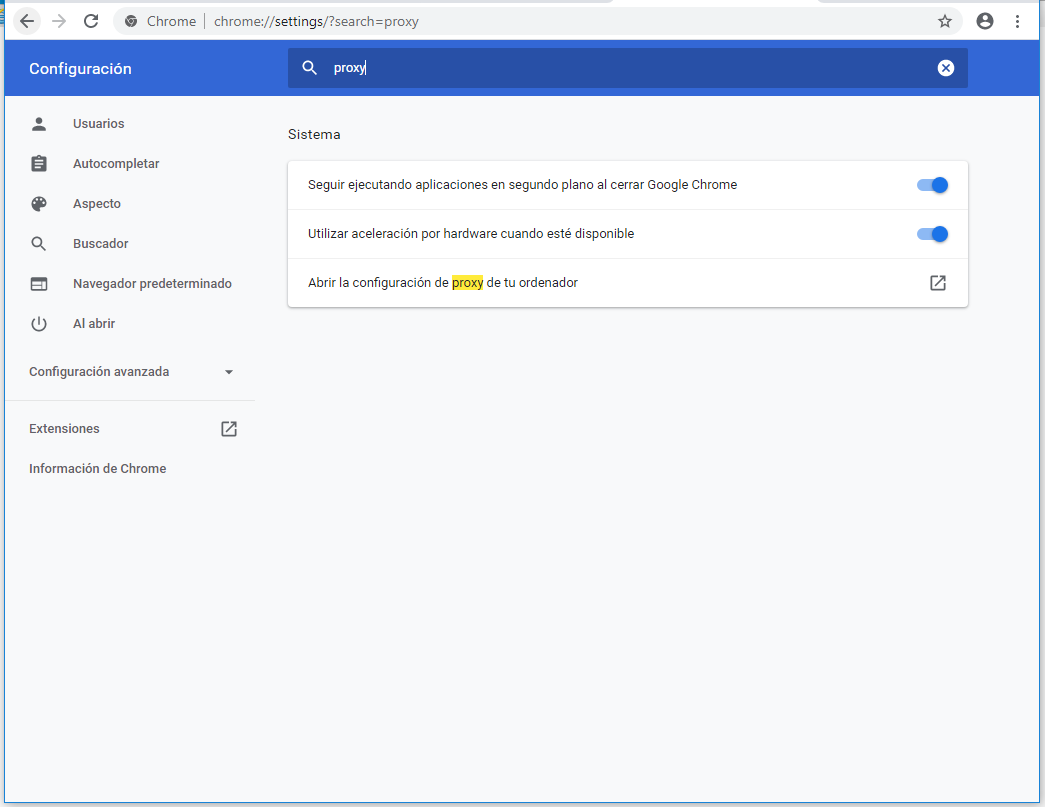
Task: Click the magnifier icon in the settings search bar
Action: [x=310, y=68]
